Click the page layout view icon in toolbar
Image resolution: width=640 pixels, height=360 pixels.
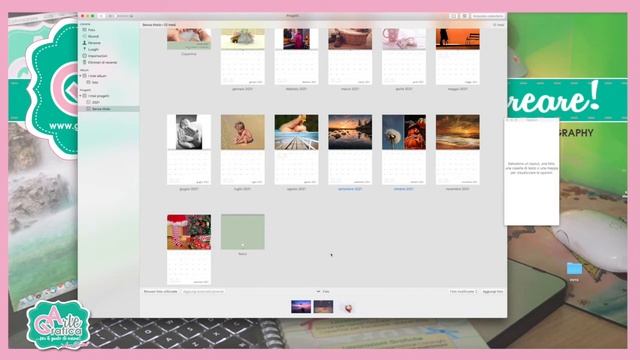[453, 16]
